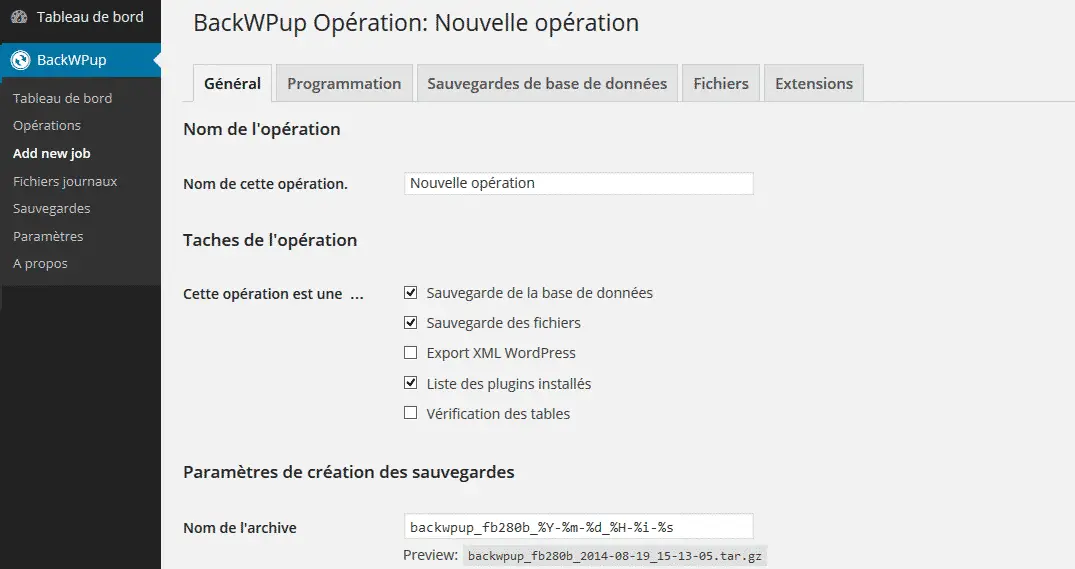Viewport: 1075px width, 569px height.
Task: Open the A propos page
Action: click(x=40, y=263)
